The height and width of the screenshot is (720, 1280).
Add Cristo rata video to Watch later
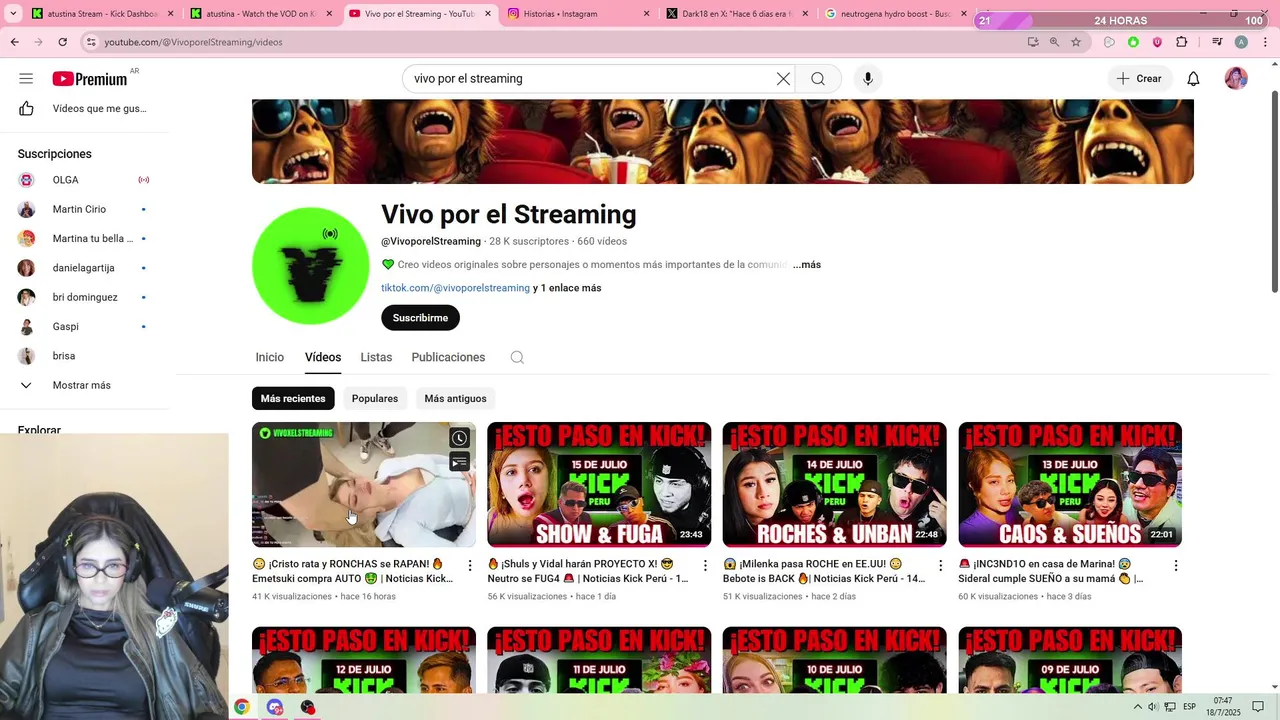click(x=459, y=438)
